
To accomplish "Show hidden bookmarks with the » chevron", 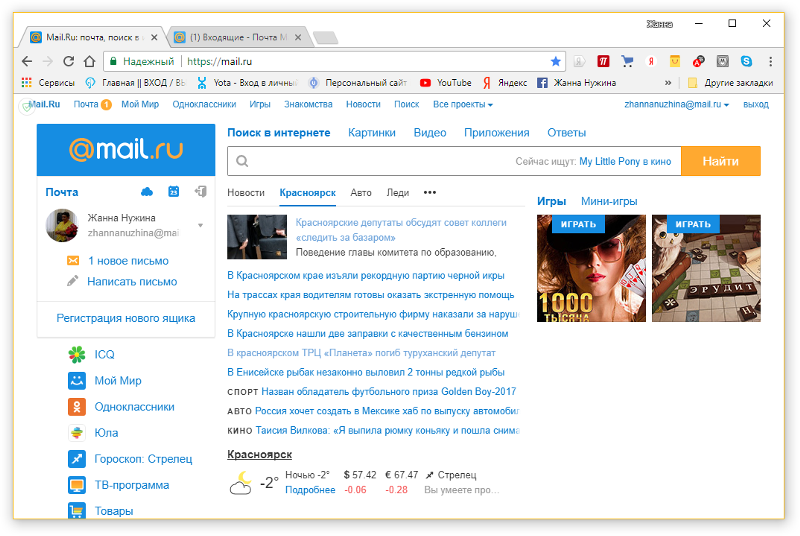I will pyautogui.click(x=668, y=83).
